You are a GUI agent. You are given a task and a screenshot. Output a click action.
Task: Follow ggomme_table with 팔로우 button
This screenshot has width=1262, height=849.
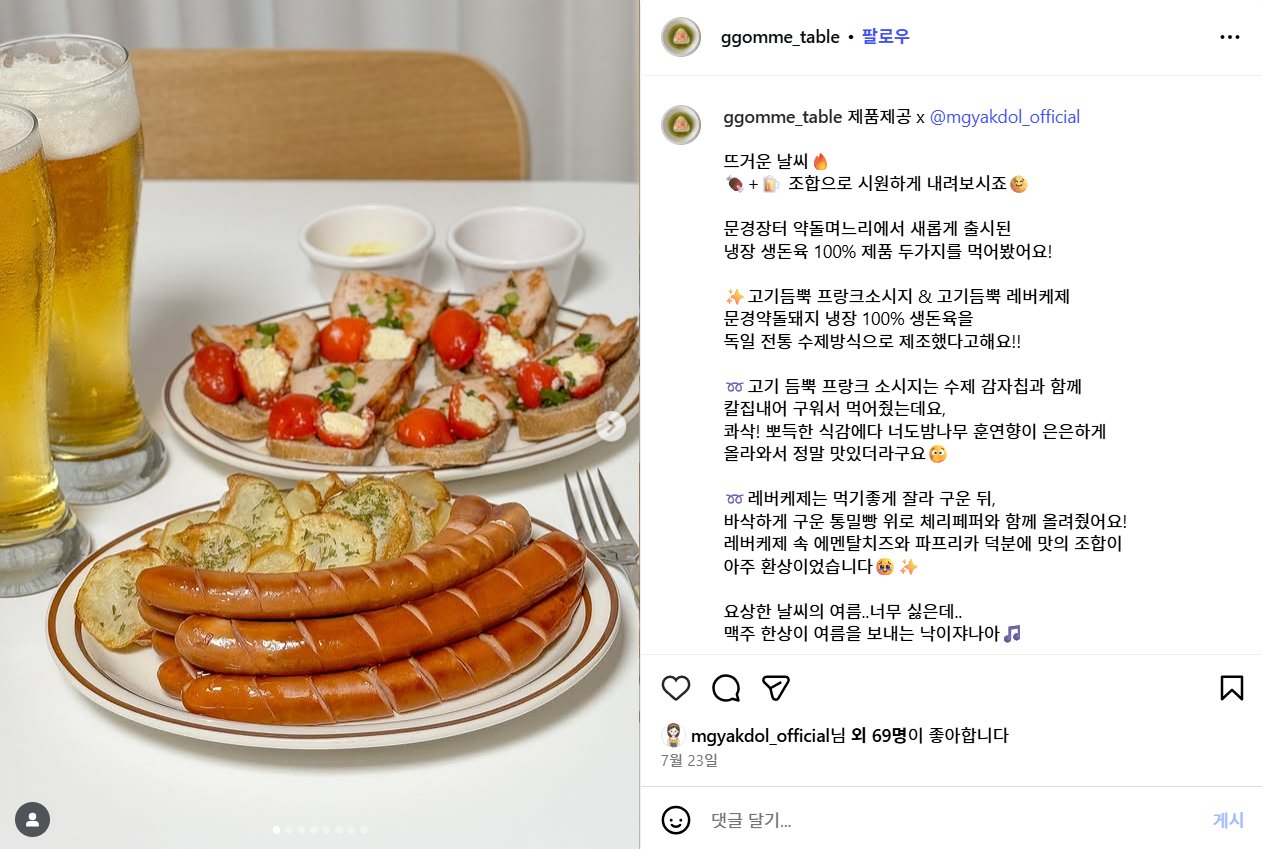(x=885, y=37)
